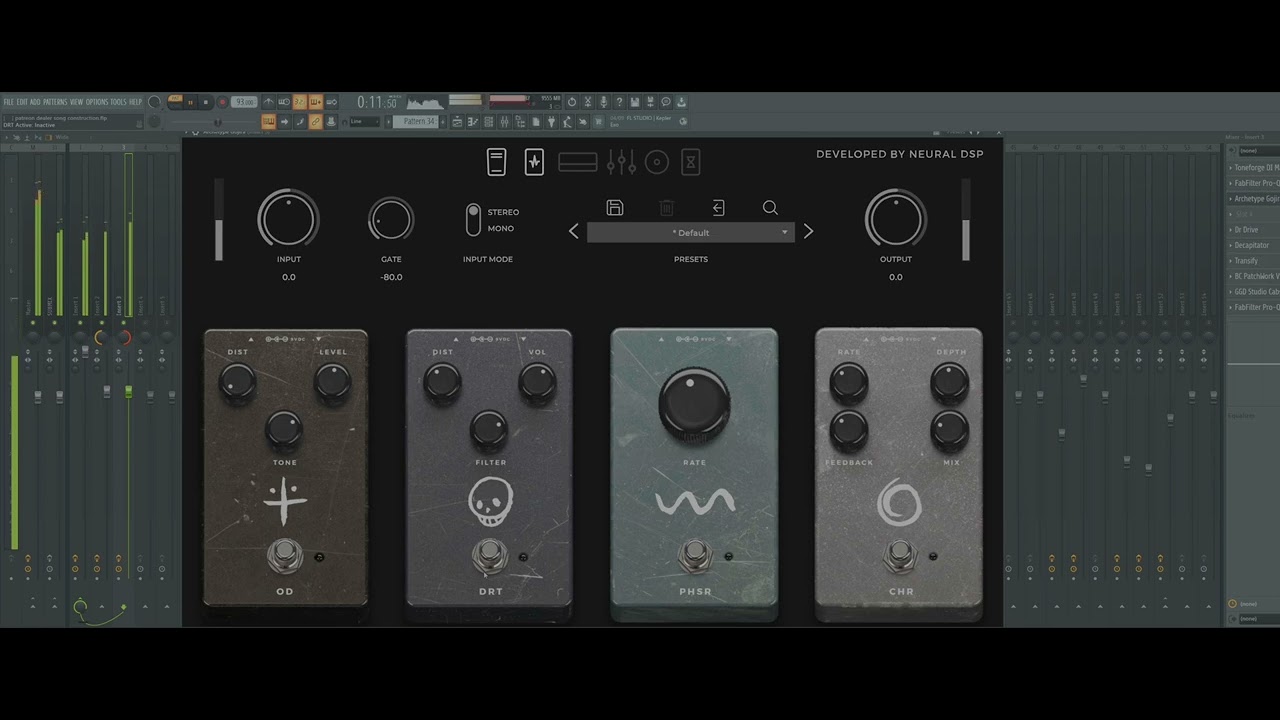Expand the BC PatchWork slot arrow
The width and height of the screenshot is (1280, 720).
[1230, 276]
